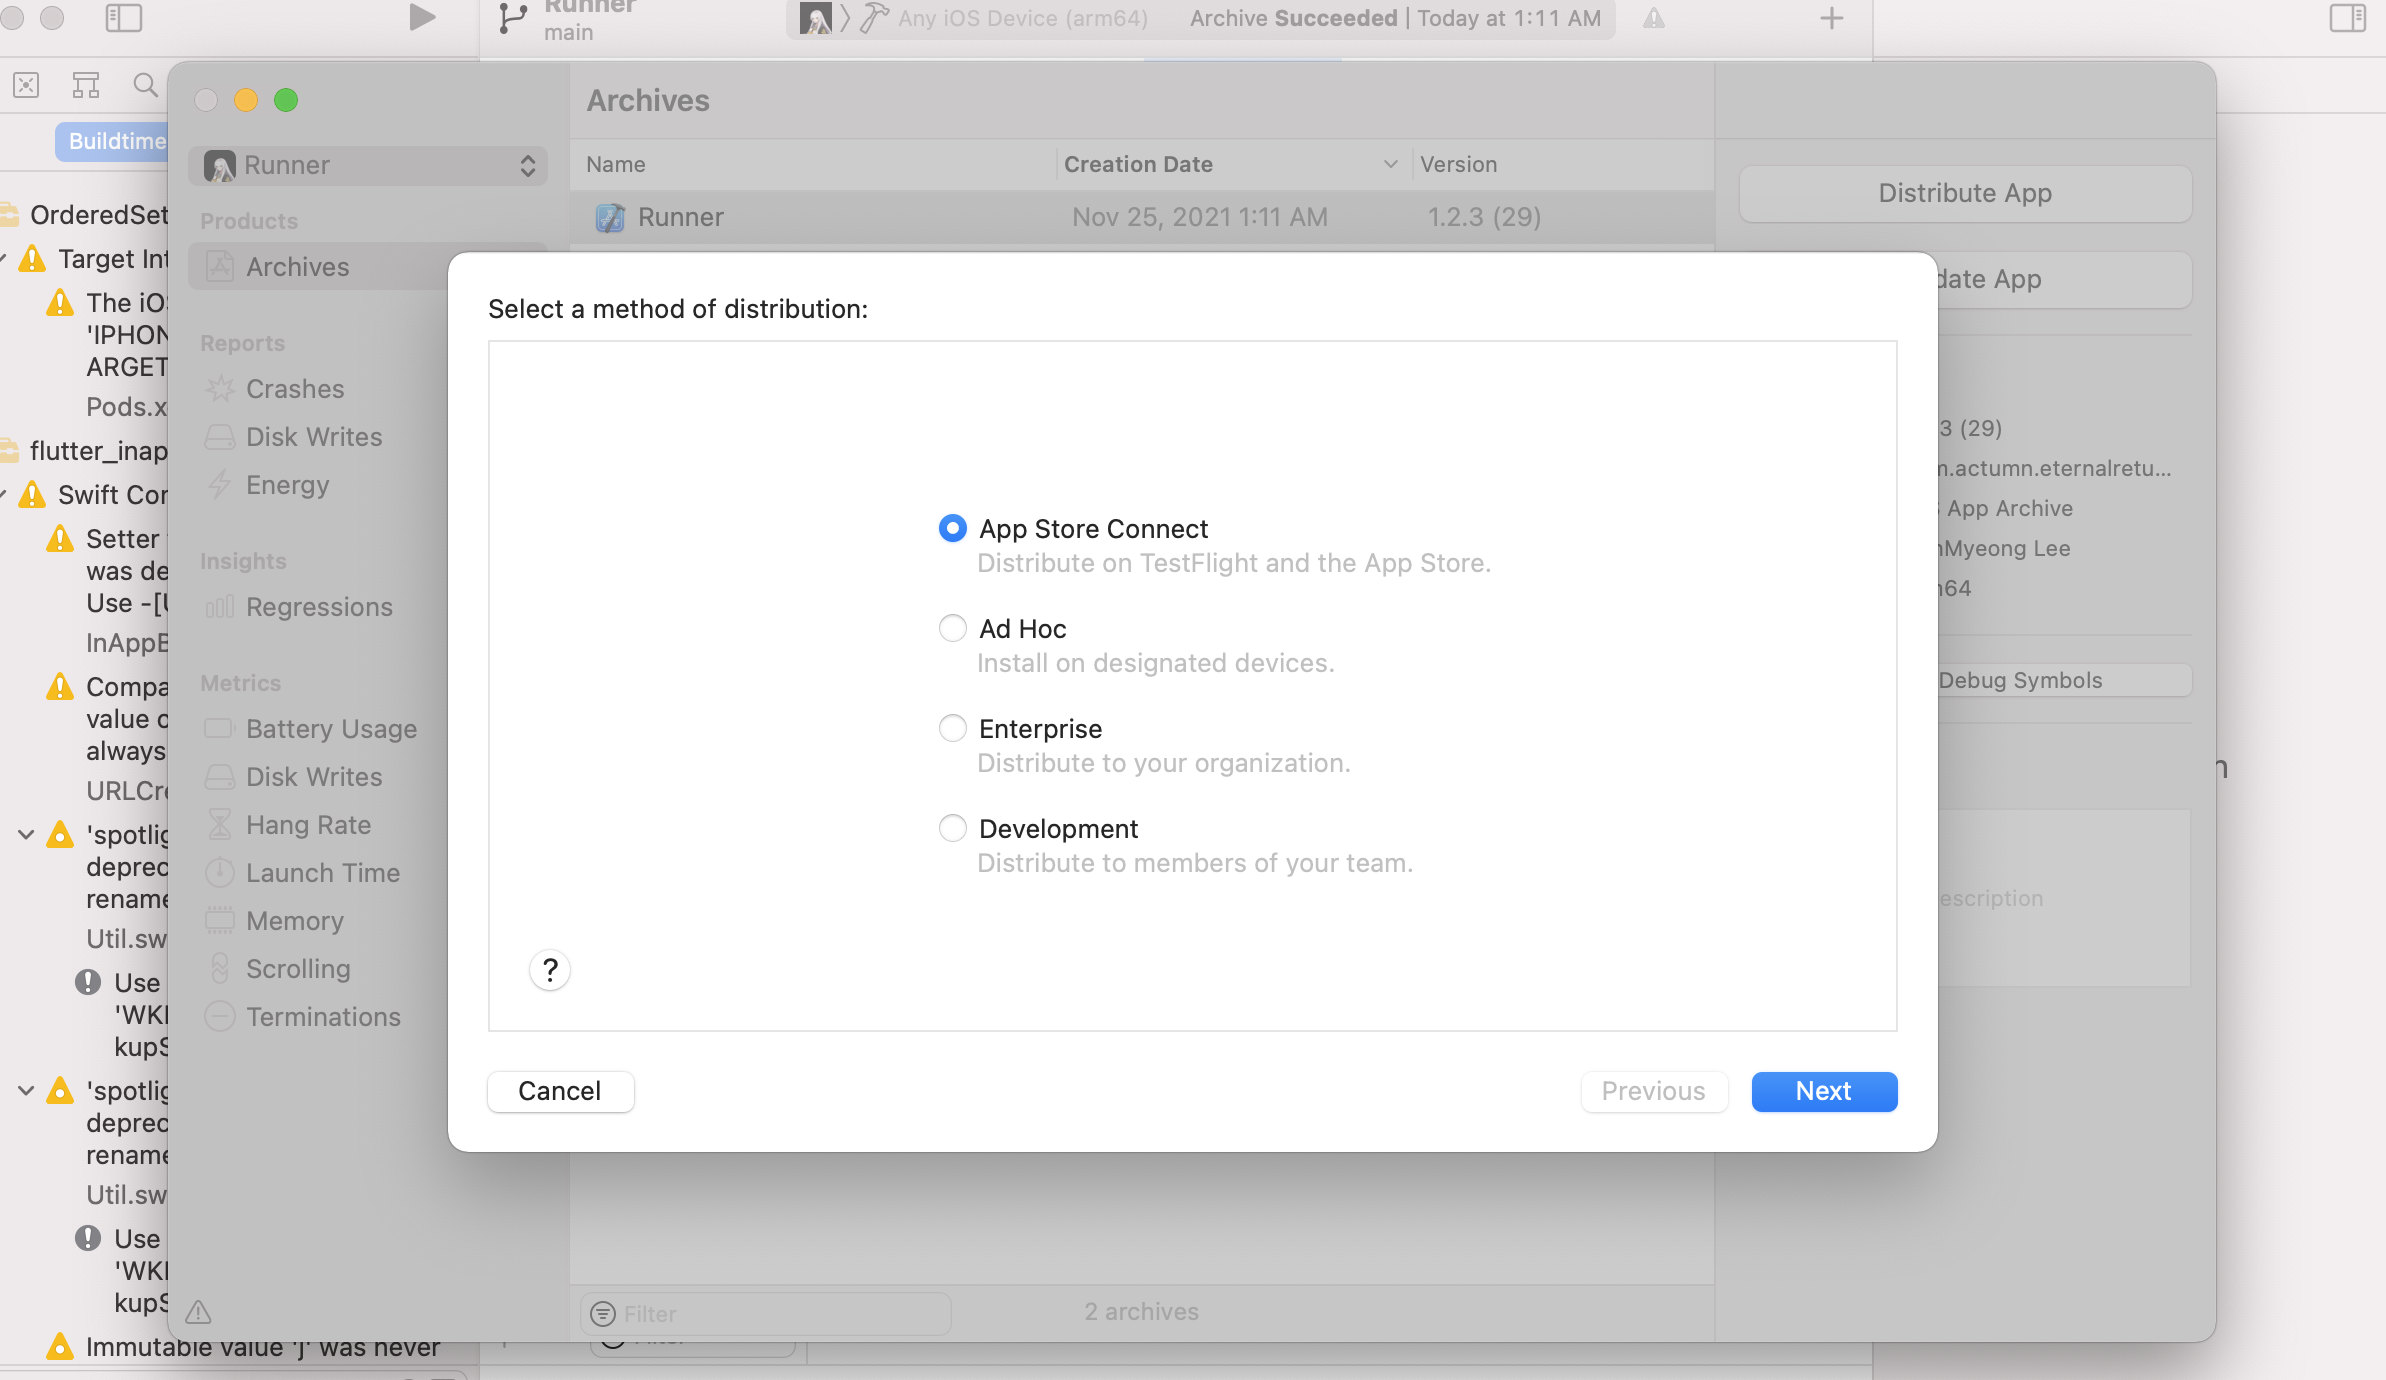The image size is (2386, 1380).
Task: Toggle the right inspector panel icon
Action: [2347, 17]
